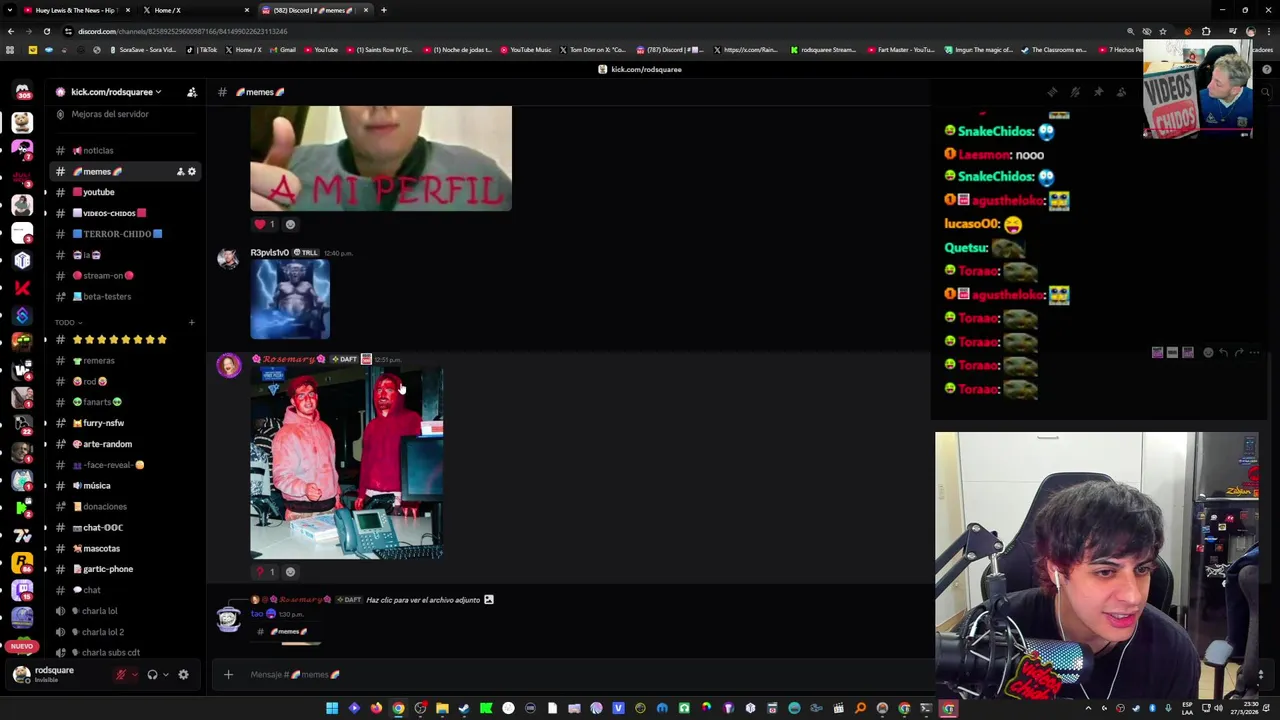Click the NUEVO unread mentions pill
Viewport: 1280px width, 720px height.
(22, 646)
